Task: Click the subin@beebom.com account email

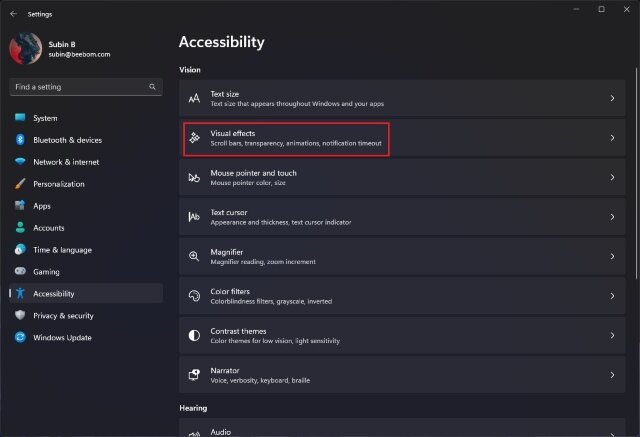Action: tap(79, 54)
